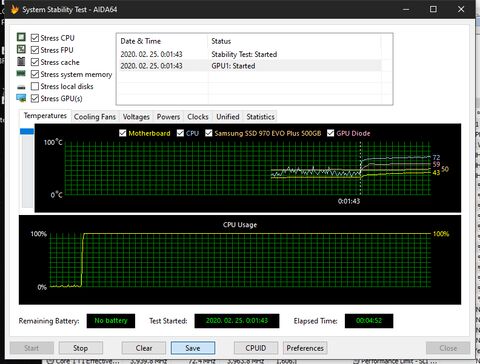Toggle the GPU Diode temperature checkbox
This screenshot has height=364, width=480.
pos(330,133)
